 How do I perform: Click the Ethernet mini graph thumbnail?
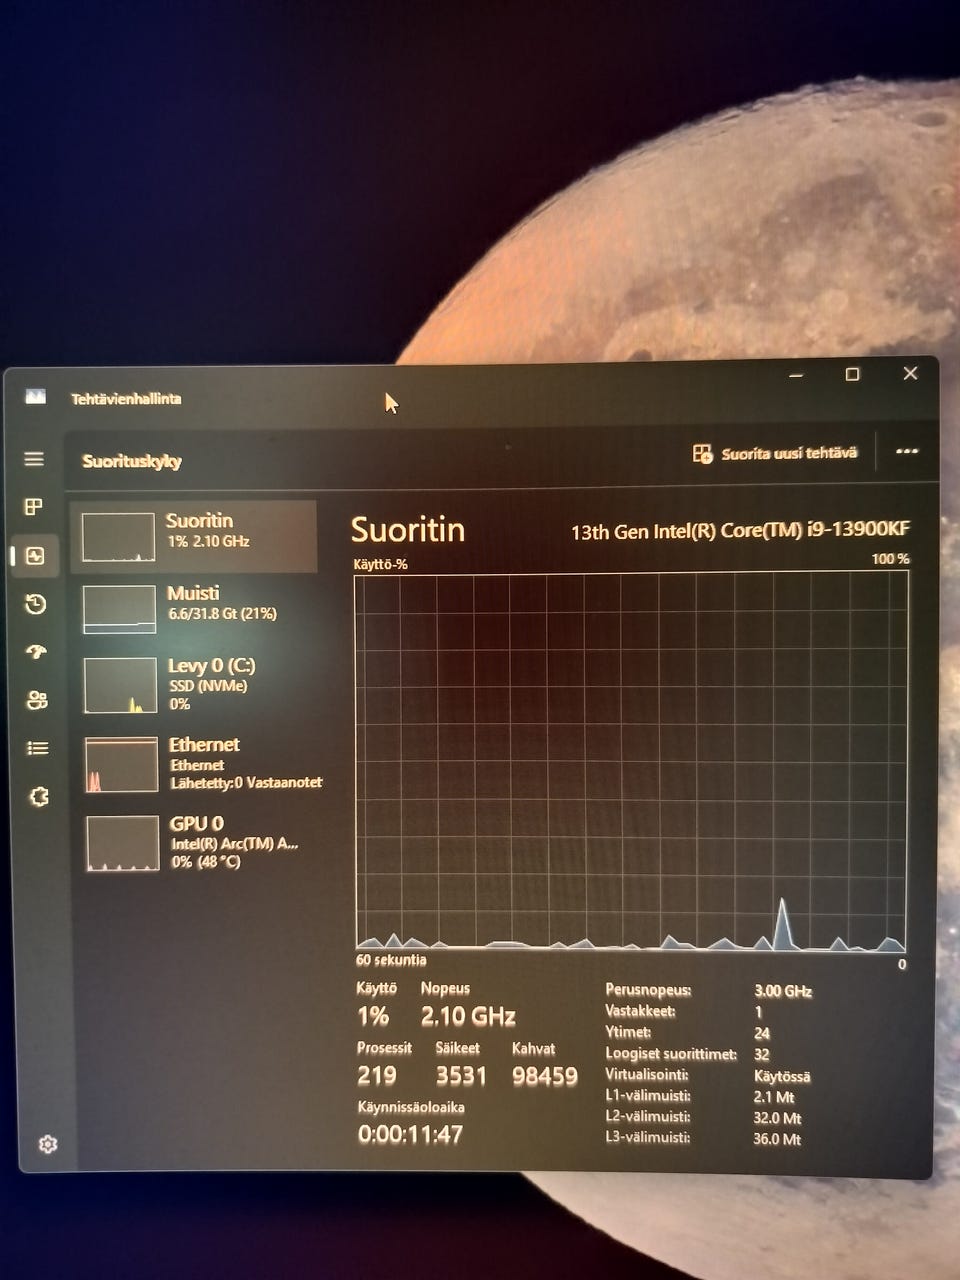click(121, 765)
